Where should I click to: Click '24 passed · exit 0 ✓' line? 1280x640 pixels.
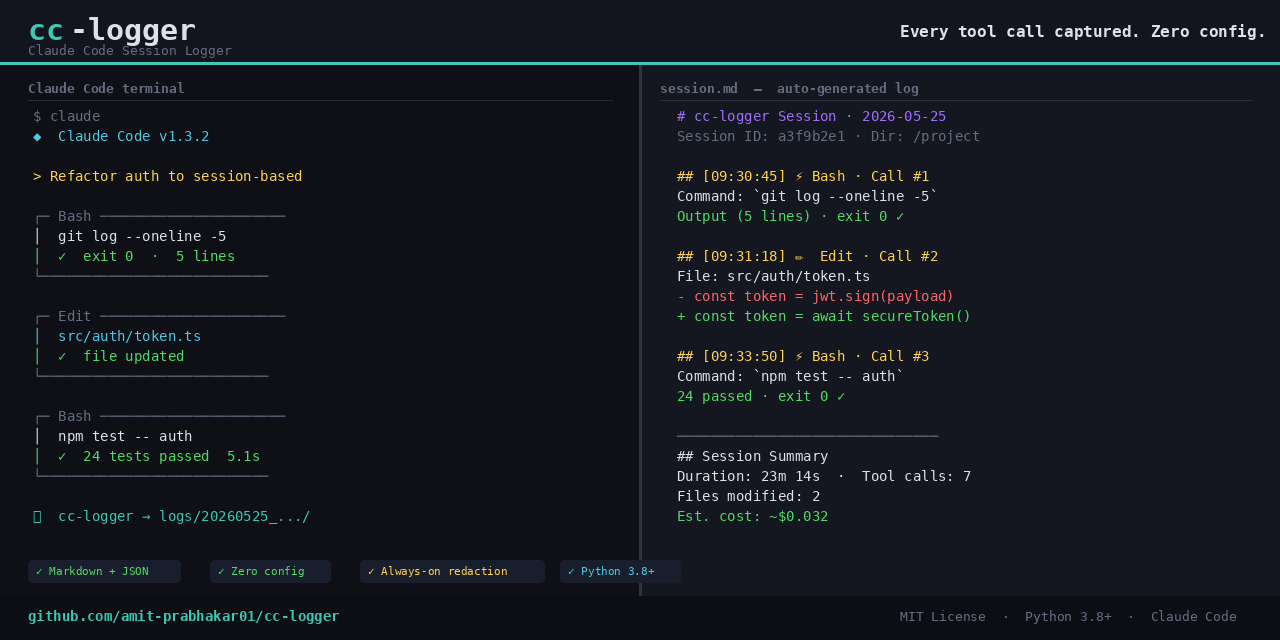[x=761, y=397]
